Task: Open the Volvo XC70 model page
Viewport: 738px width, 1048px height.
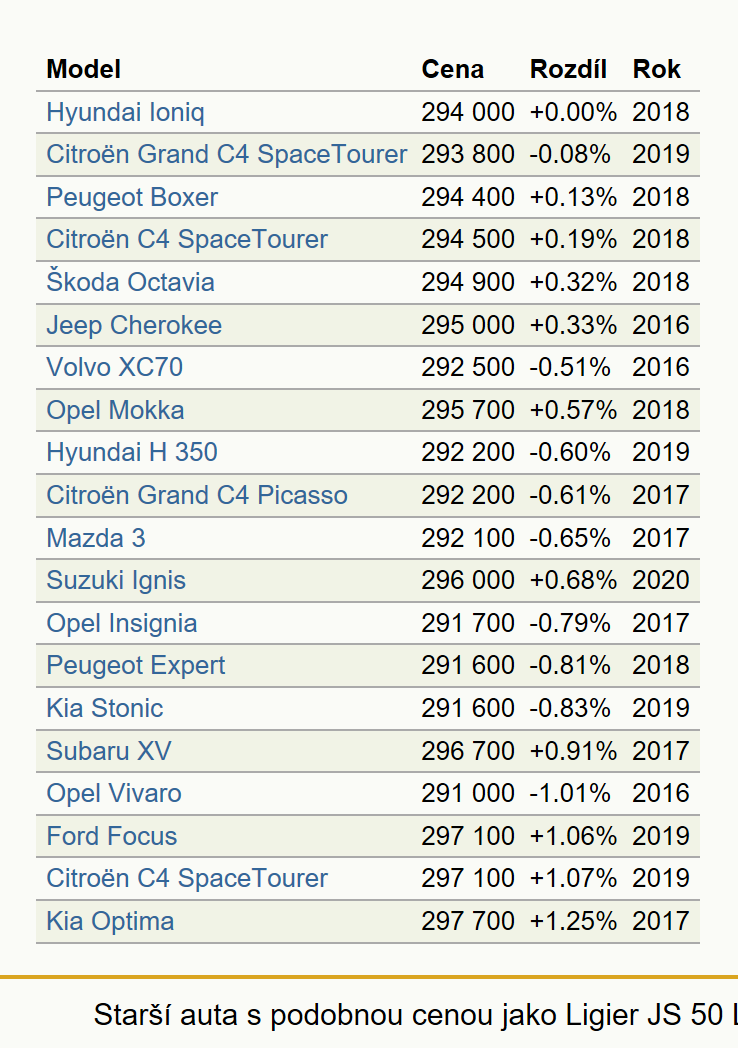Action: 114,367
